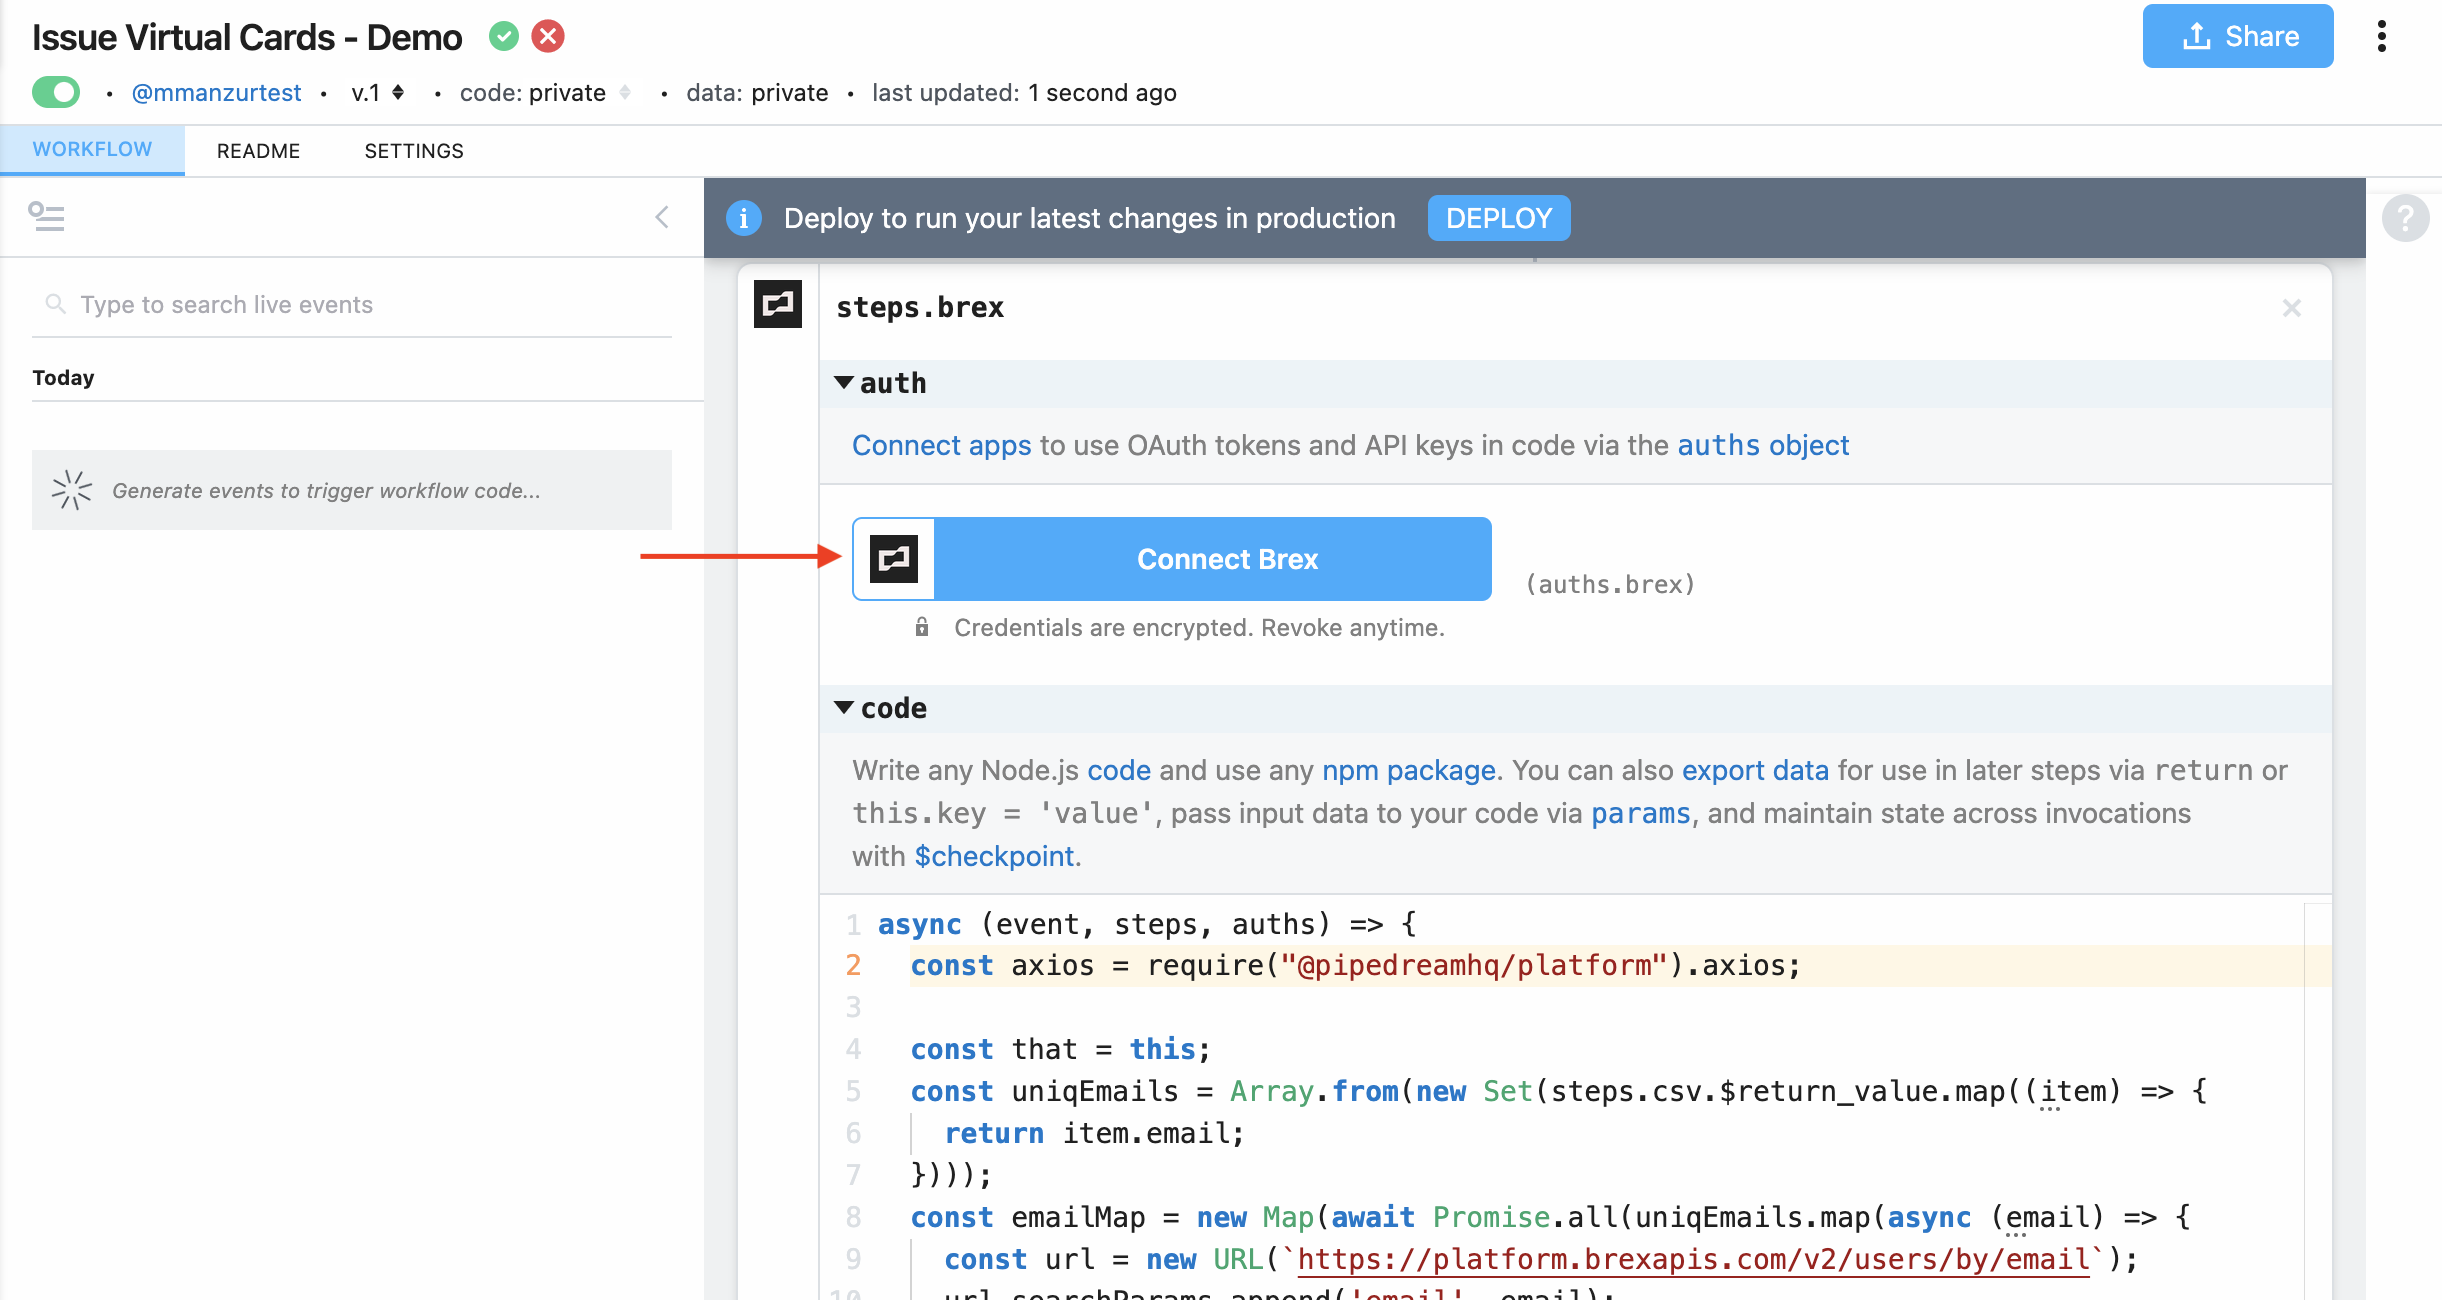This screenshot has height=1300, width=2442.
Task: Switch to the README tab
Action: click(258, 151)
